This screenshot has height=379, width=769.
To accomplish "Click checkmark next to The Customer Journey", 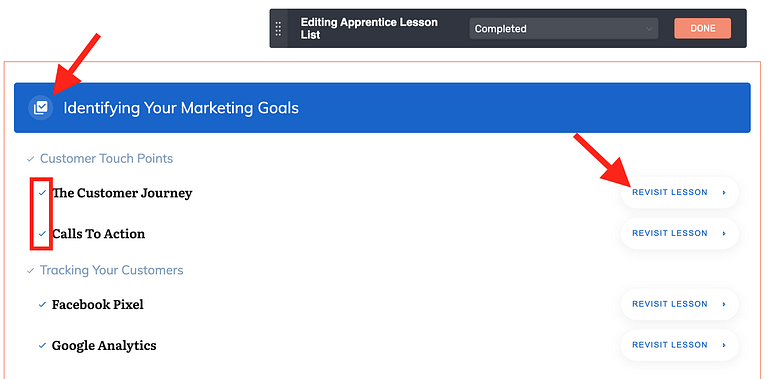I will tap(42, 193).
